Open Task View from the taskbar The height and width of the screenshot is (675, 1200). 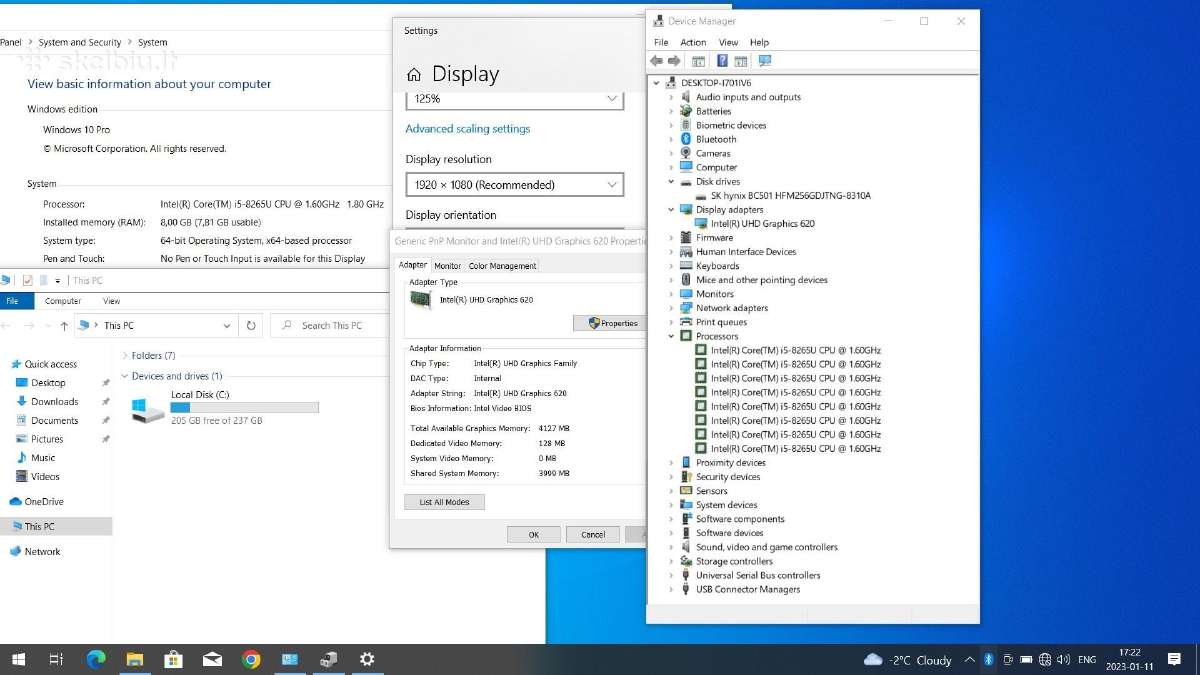click(x=57, y=659)
